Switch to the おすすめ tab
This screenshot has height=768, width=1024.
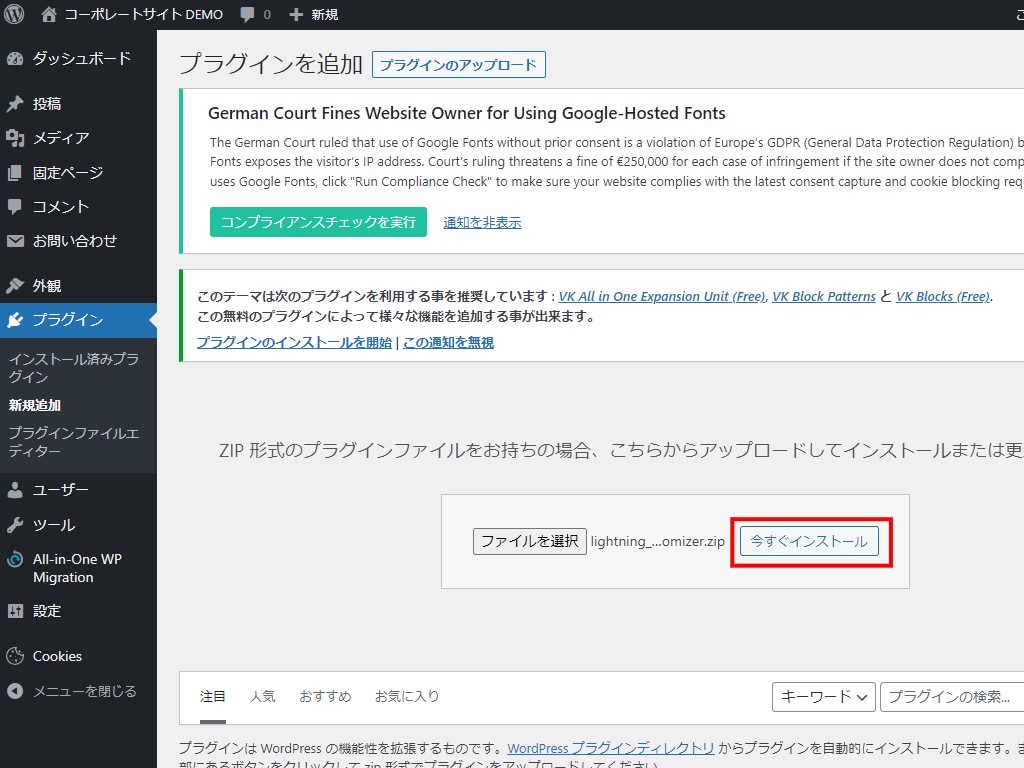click(325, 696)
